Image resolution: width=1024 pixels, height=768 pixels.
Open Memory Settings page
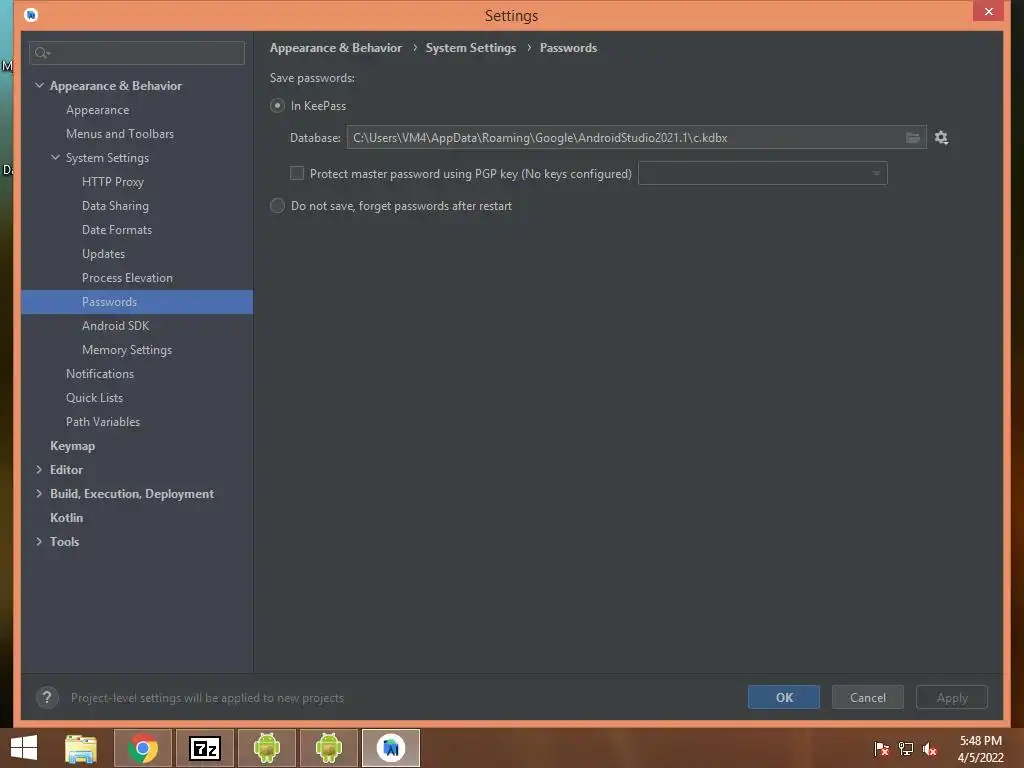pyautogui.click(x=127, y=349)
